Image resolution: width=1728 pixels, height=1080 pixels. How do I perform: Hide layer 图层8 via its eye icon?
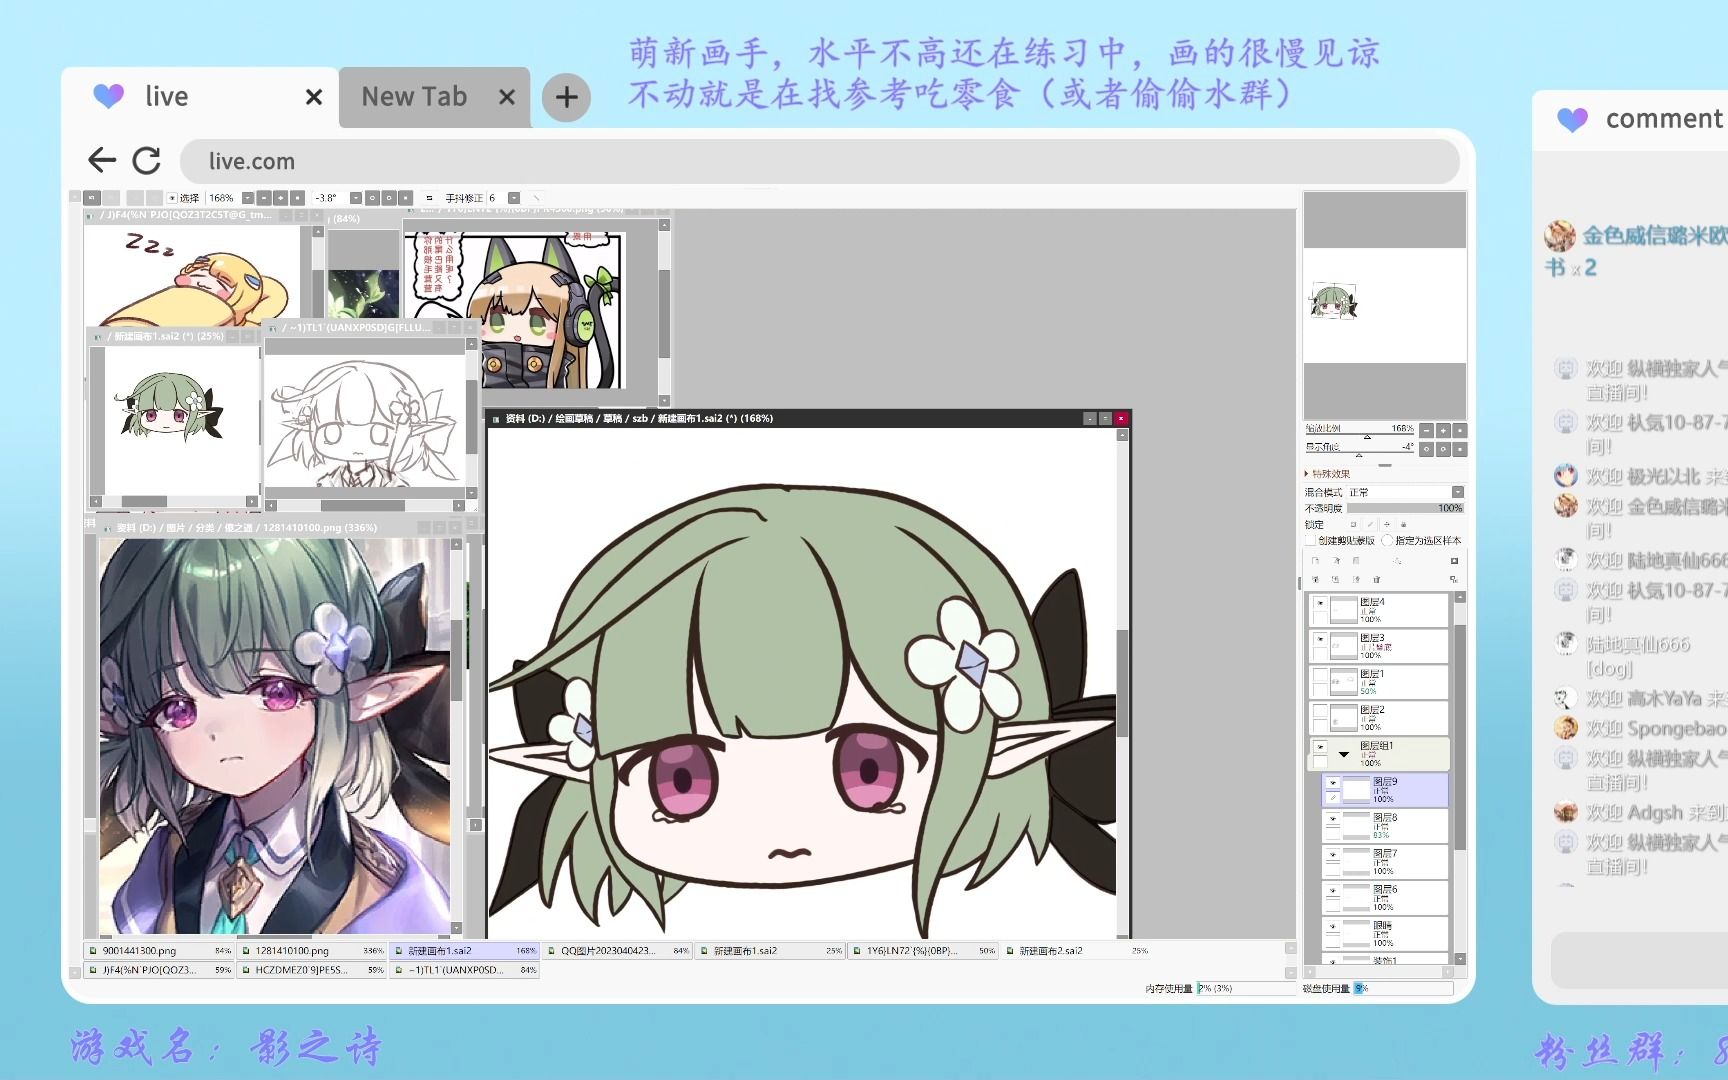(1333, 819)
